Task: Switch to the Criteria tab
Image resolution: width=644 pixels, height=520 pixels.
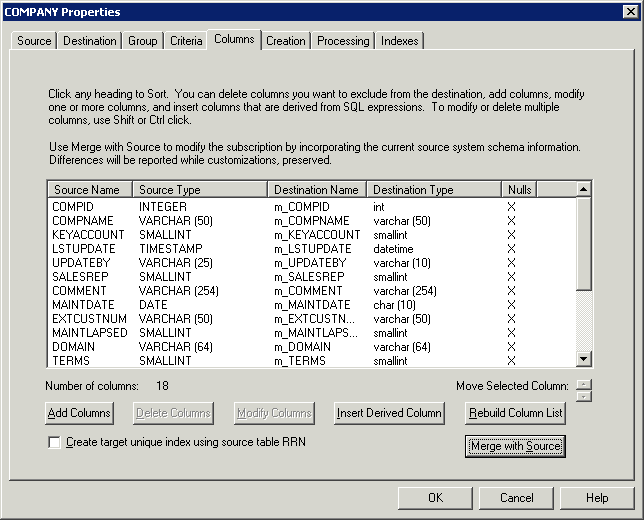Action: [x=185, y=41]
